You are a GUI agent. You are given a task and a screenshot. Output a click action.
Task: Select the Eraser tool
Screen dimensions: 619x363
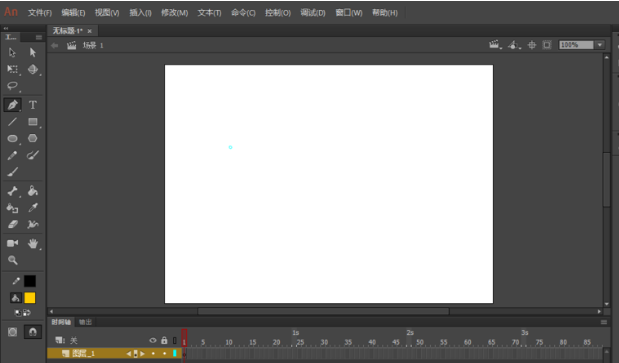[12, 224]
